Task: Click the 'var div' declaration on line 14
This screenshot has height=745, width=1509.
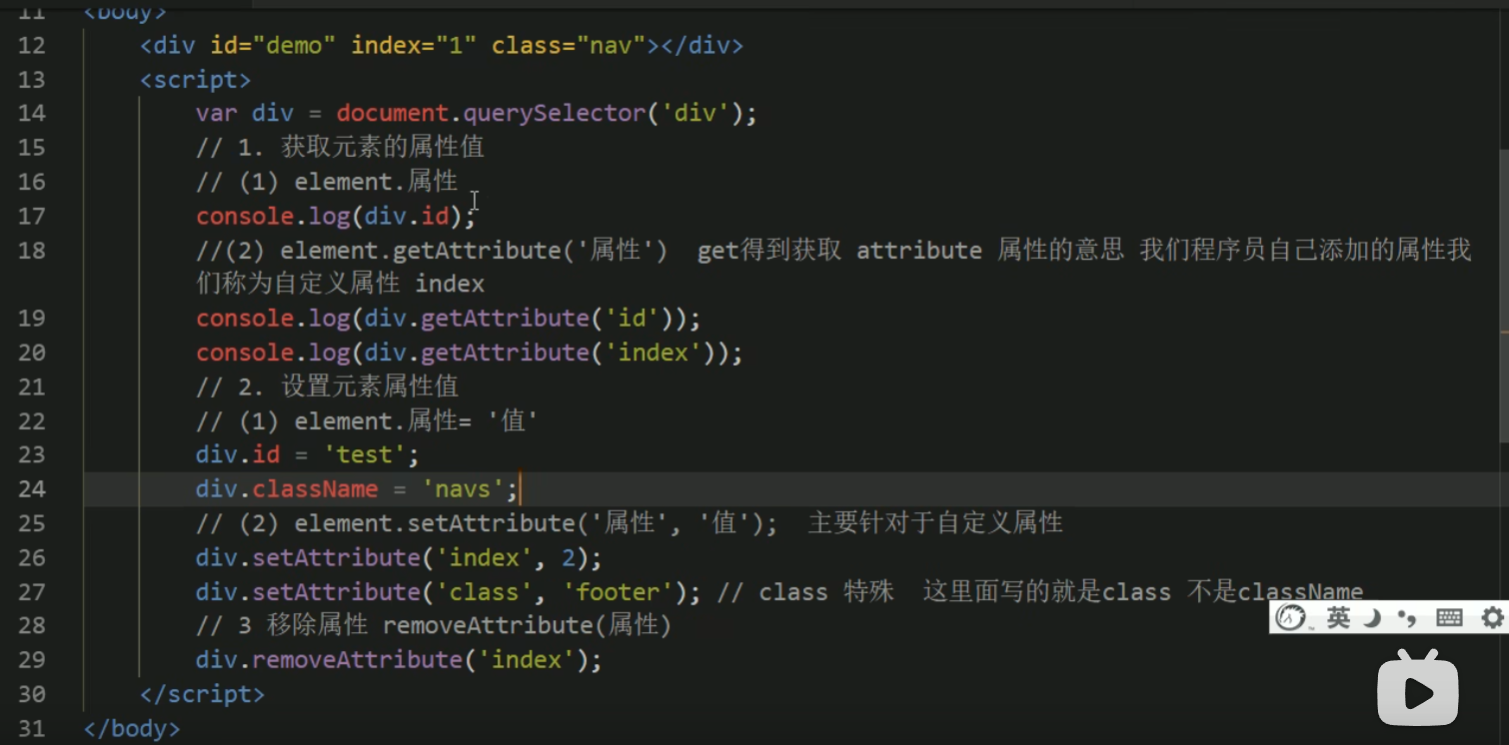Action: (x=244, y=113)
